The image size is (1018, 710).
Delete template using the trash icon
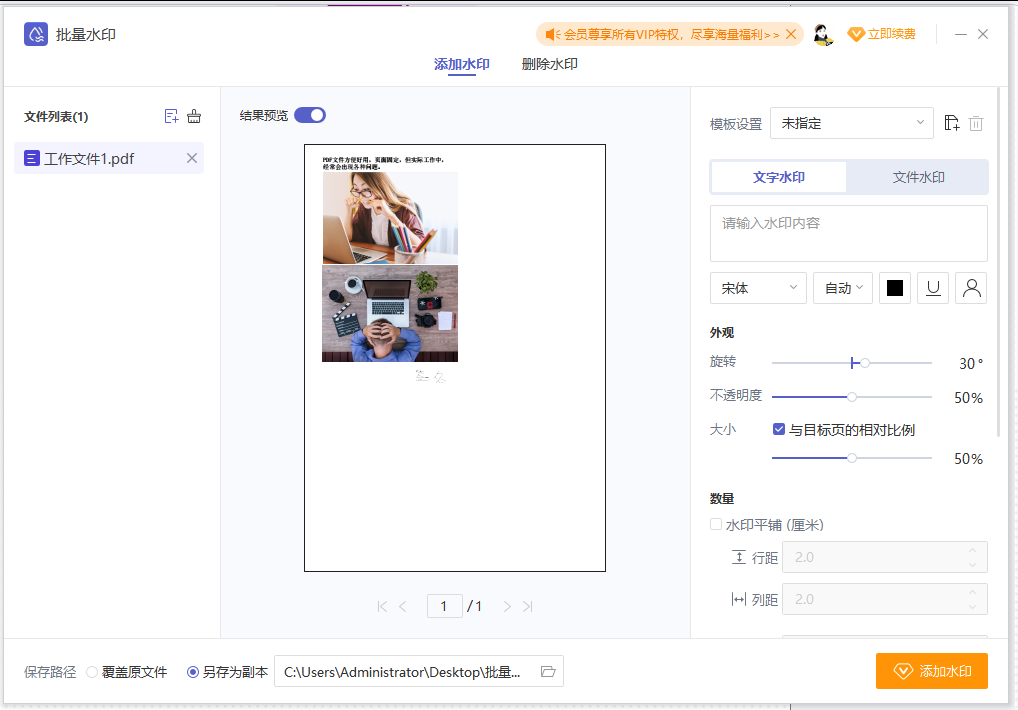point(976,123)
